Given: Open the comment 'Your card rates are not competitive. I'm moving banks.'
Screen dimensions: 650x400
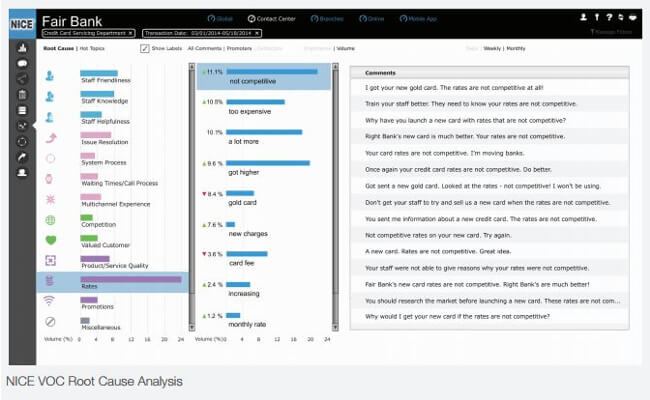Looking at the screenshot, I should click(490, 153).
